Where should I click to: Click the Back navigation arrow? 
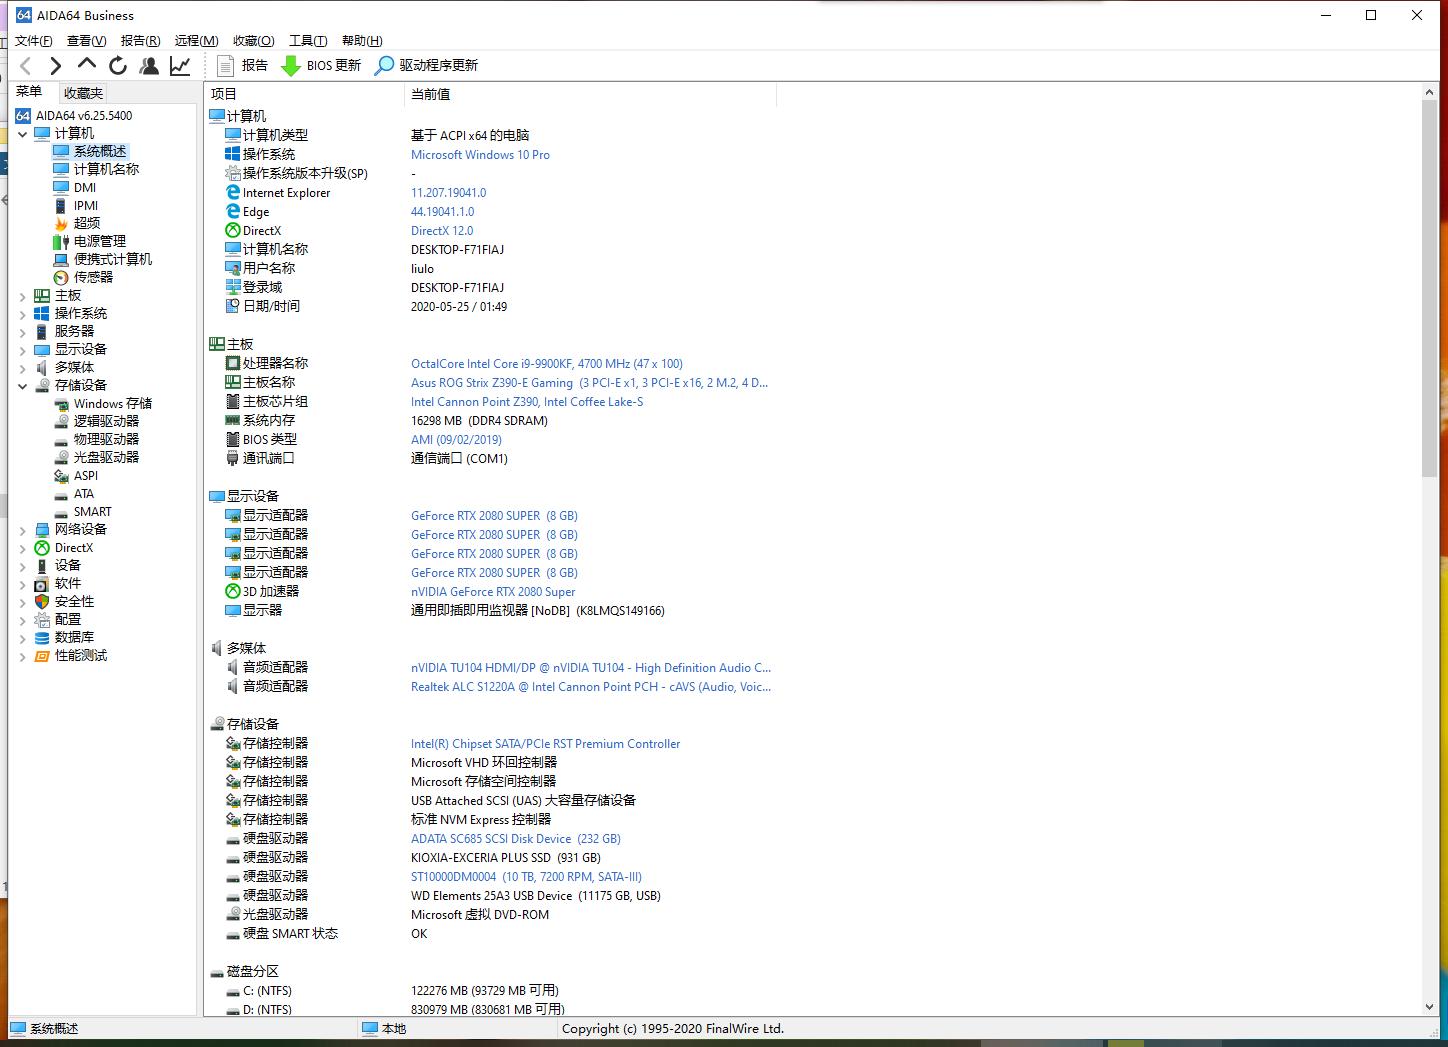[26, 66]
